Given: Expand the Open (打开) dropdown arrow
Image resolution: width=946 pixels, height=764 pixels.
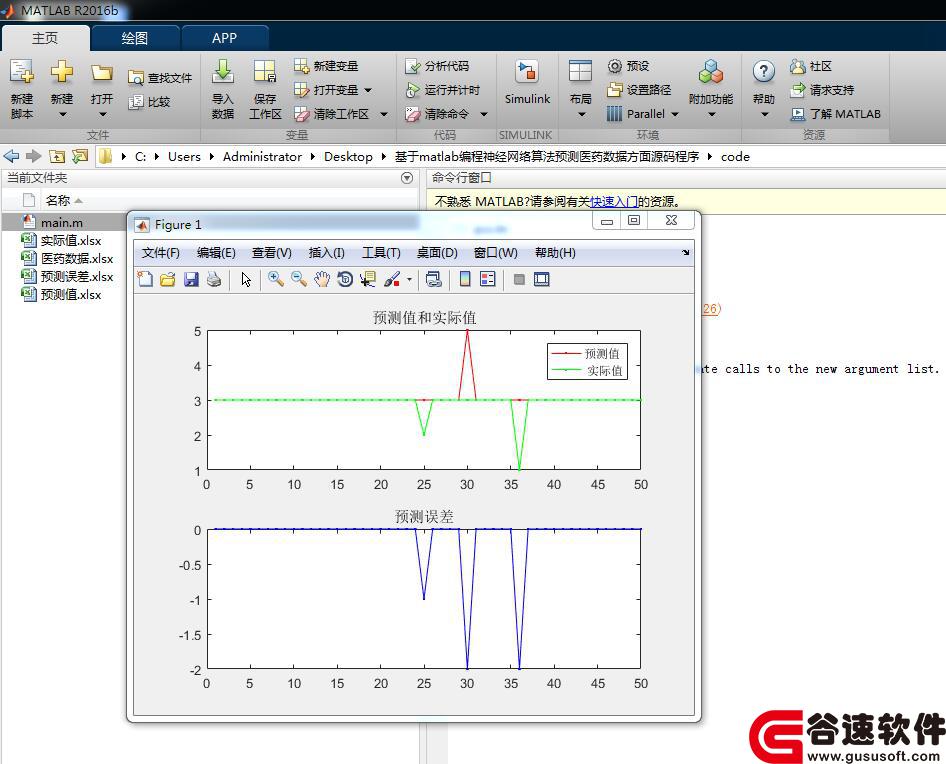Looking at the screenshot, I should [x=102, y=114].
